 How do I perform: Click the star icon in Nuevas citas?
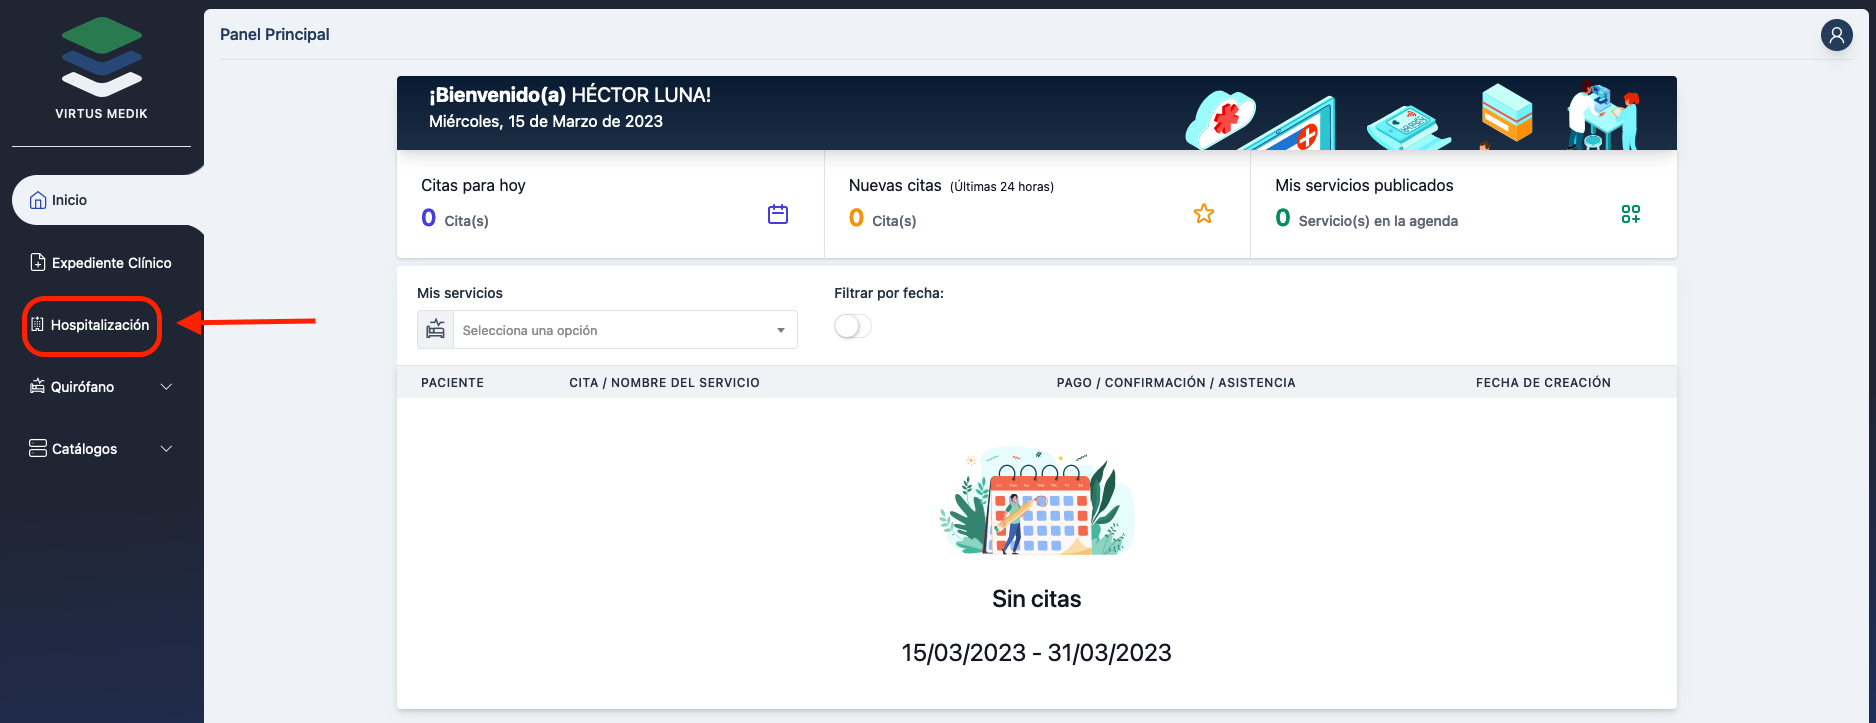tap(1204, 214)
